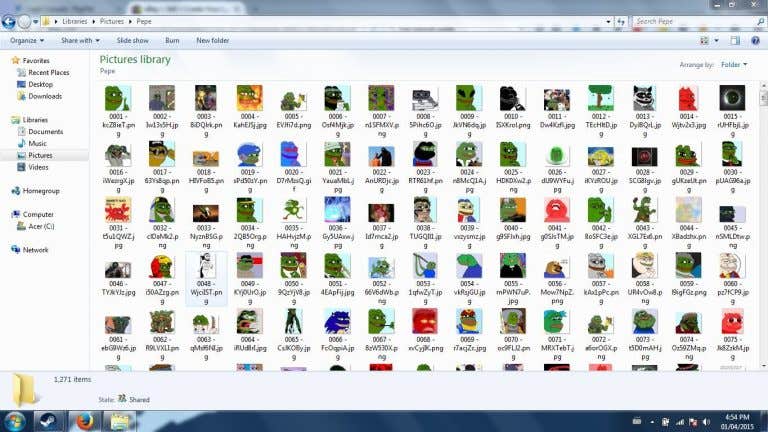768x432 pixels.
Task: Click the refresh button beside address bar
Action: [x=621, y=22]
